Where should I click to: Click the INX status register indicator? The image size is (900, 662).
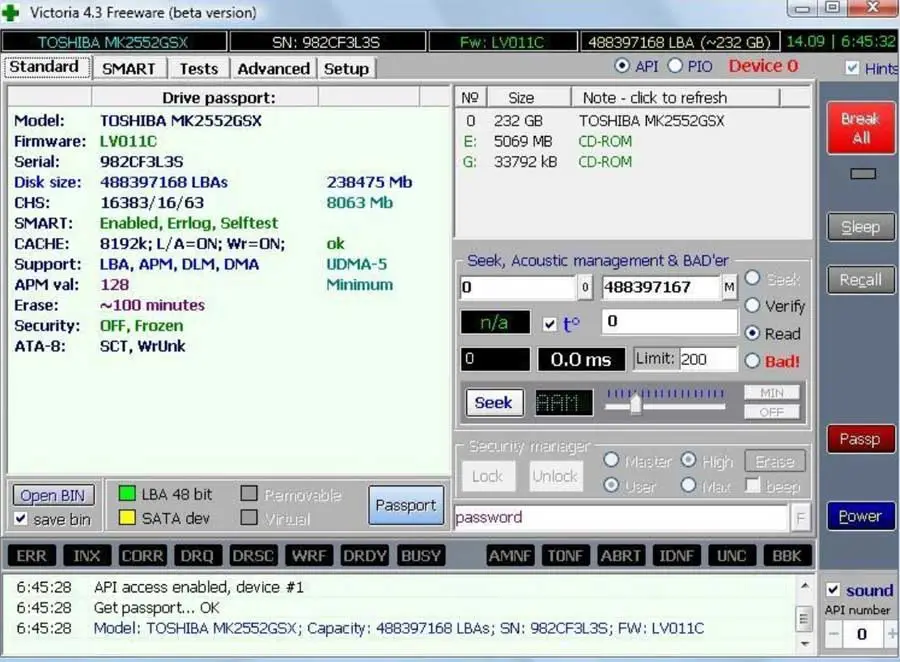(87, 556)
